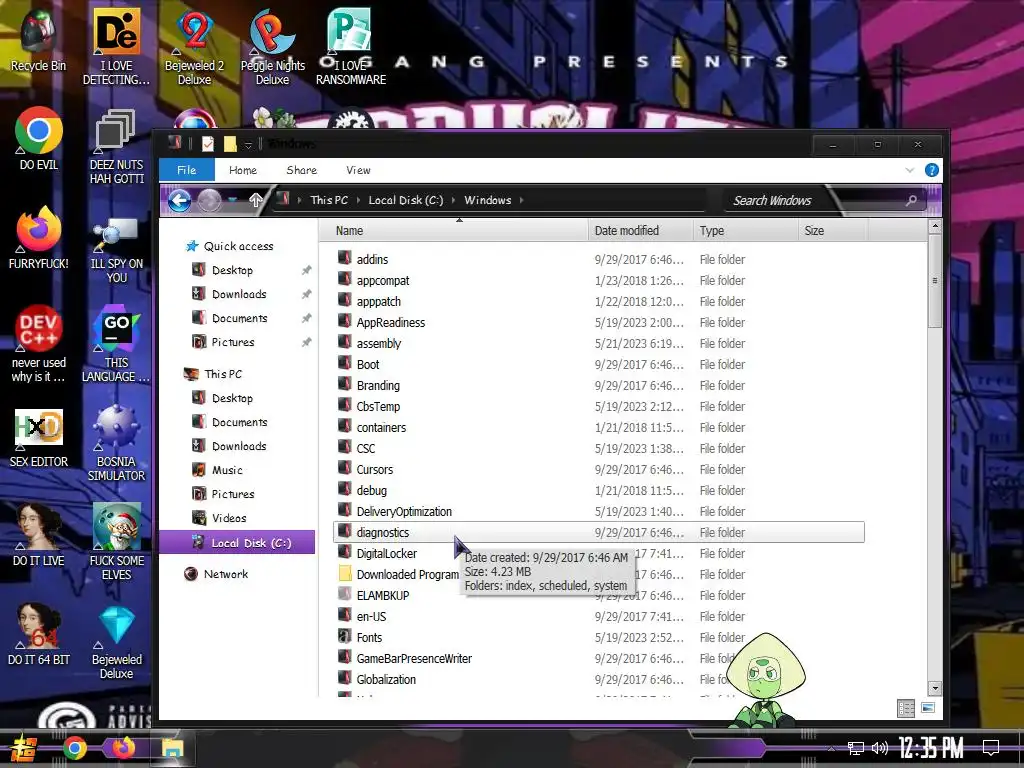Open recent locations dropdown next to Forward

point(232,200)
